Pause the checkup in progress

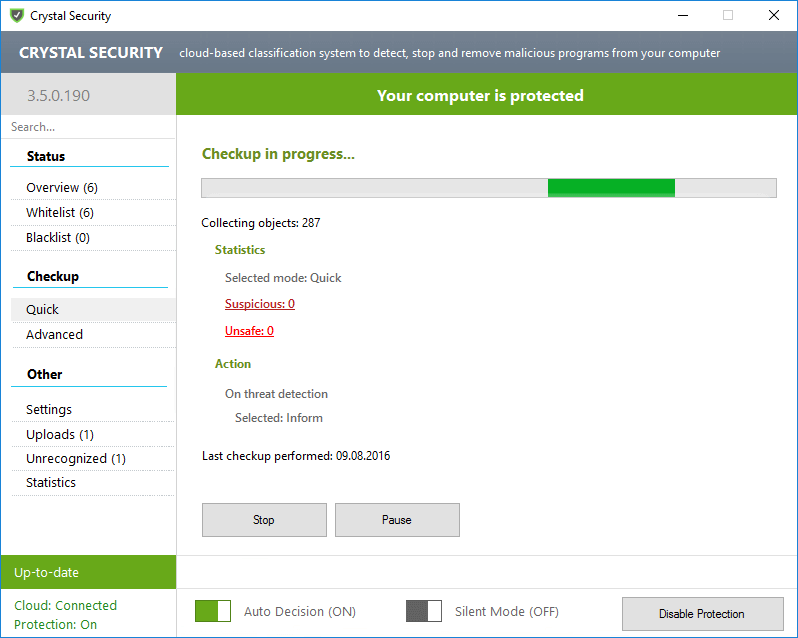pos(397,520)
